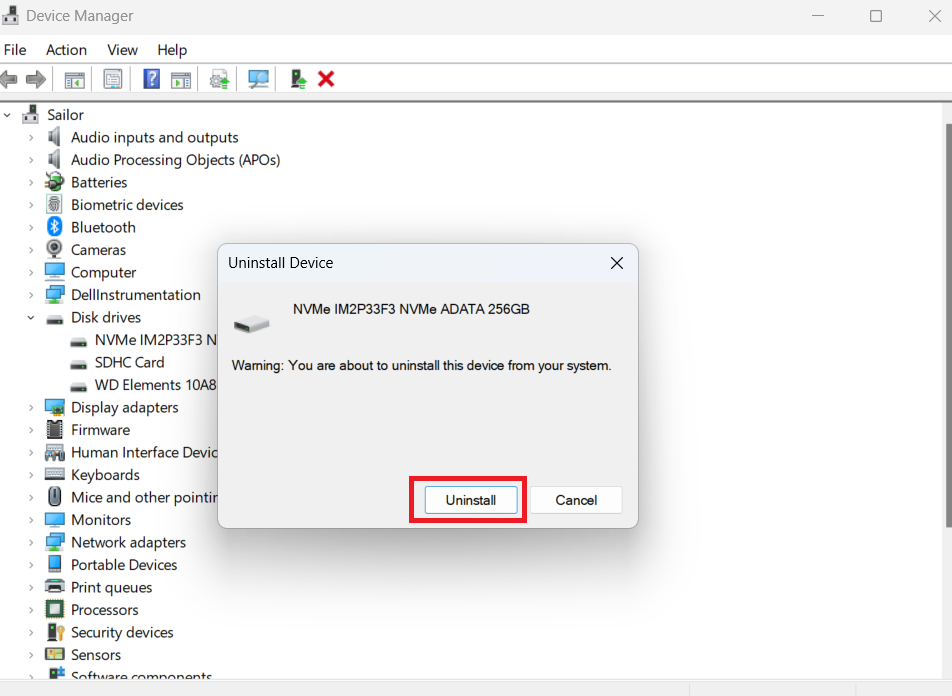Click the Display adapters icon
Image resolution: width=952 pixels, height=696 pixels.
point(55,407)
